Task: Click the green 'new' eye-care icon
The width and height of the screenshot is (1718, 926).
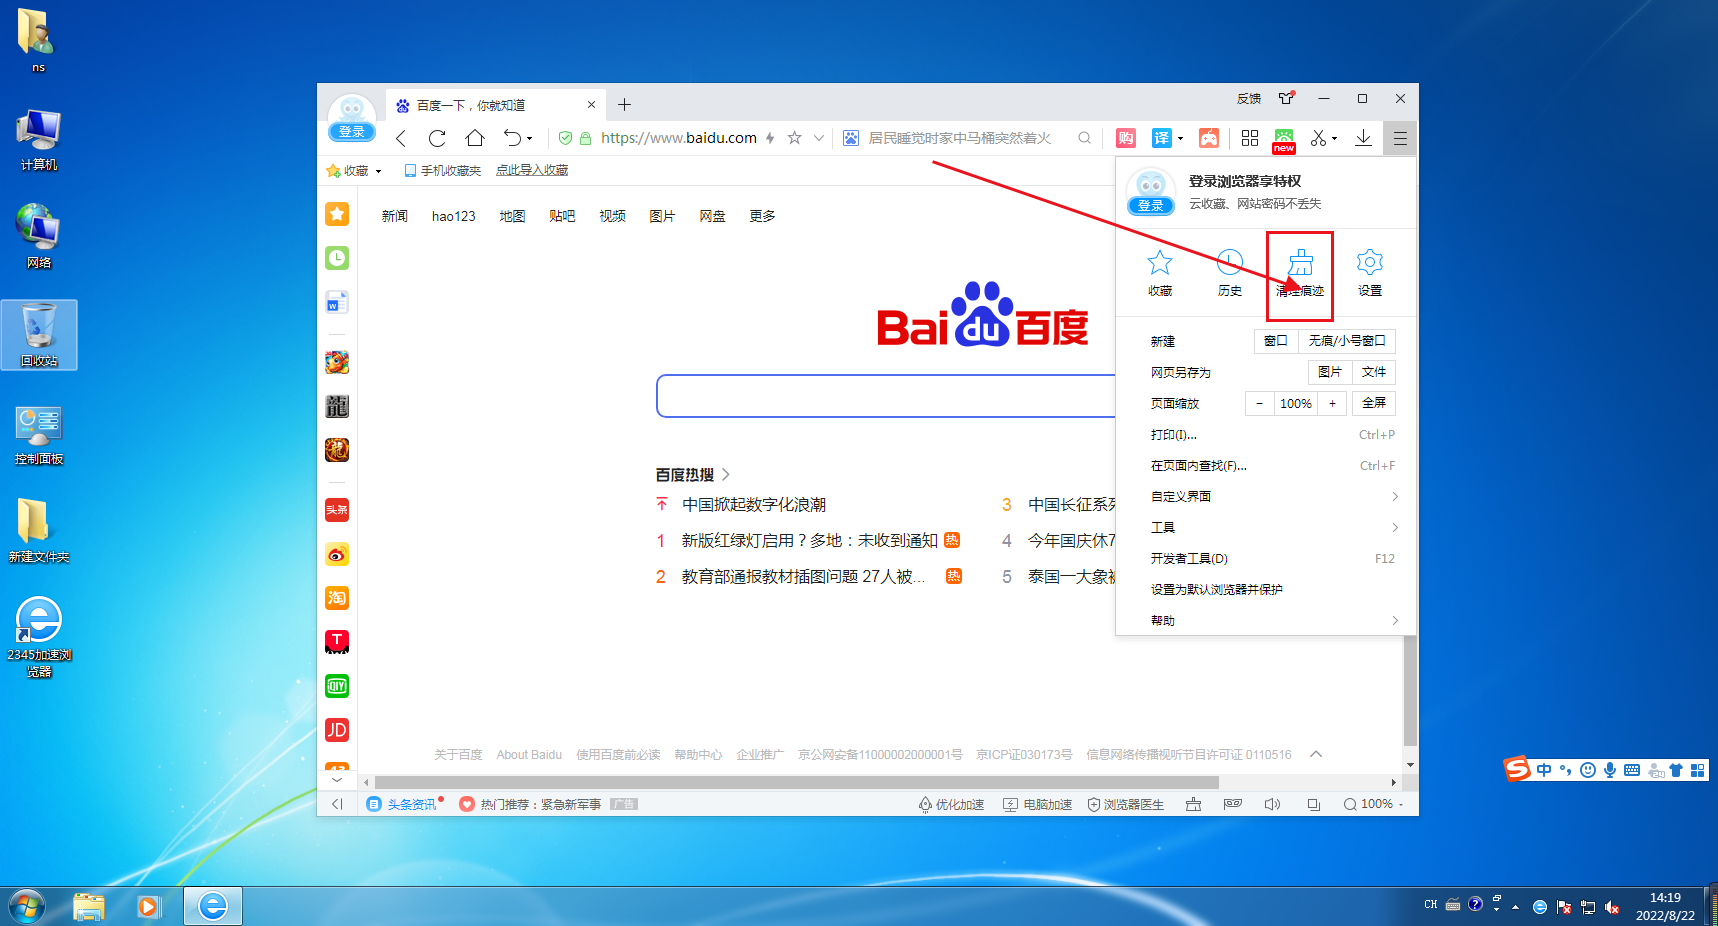Action: (1284, 140)
